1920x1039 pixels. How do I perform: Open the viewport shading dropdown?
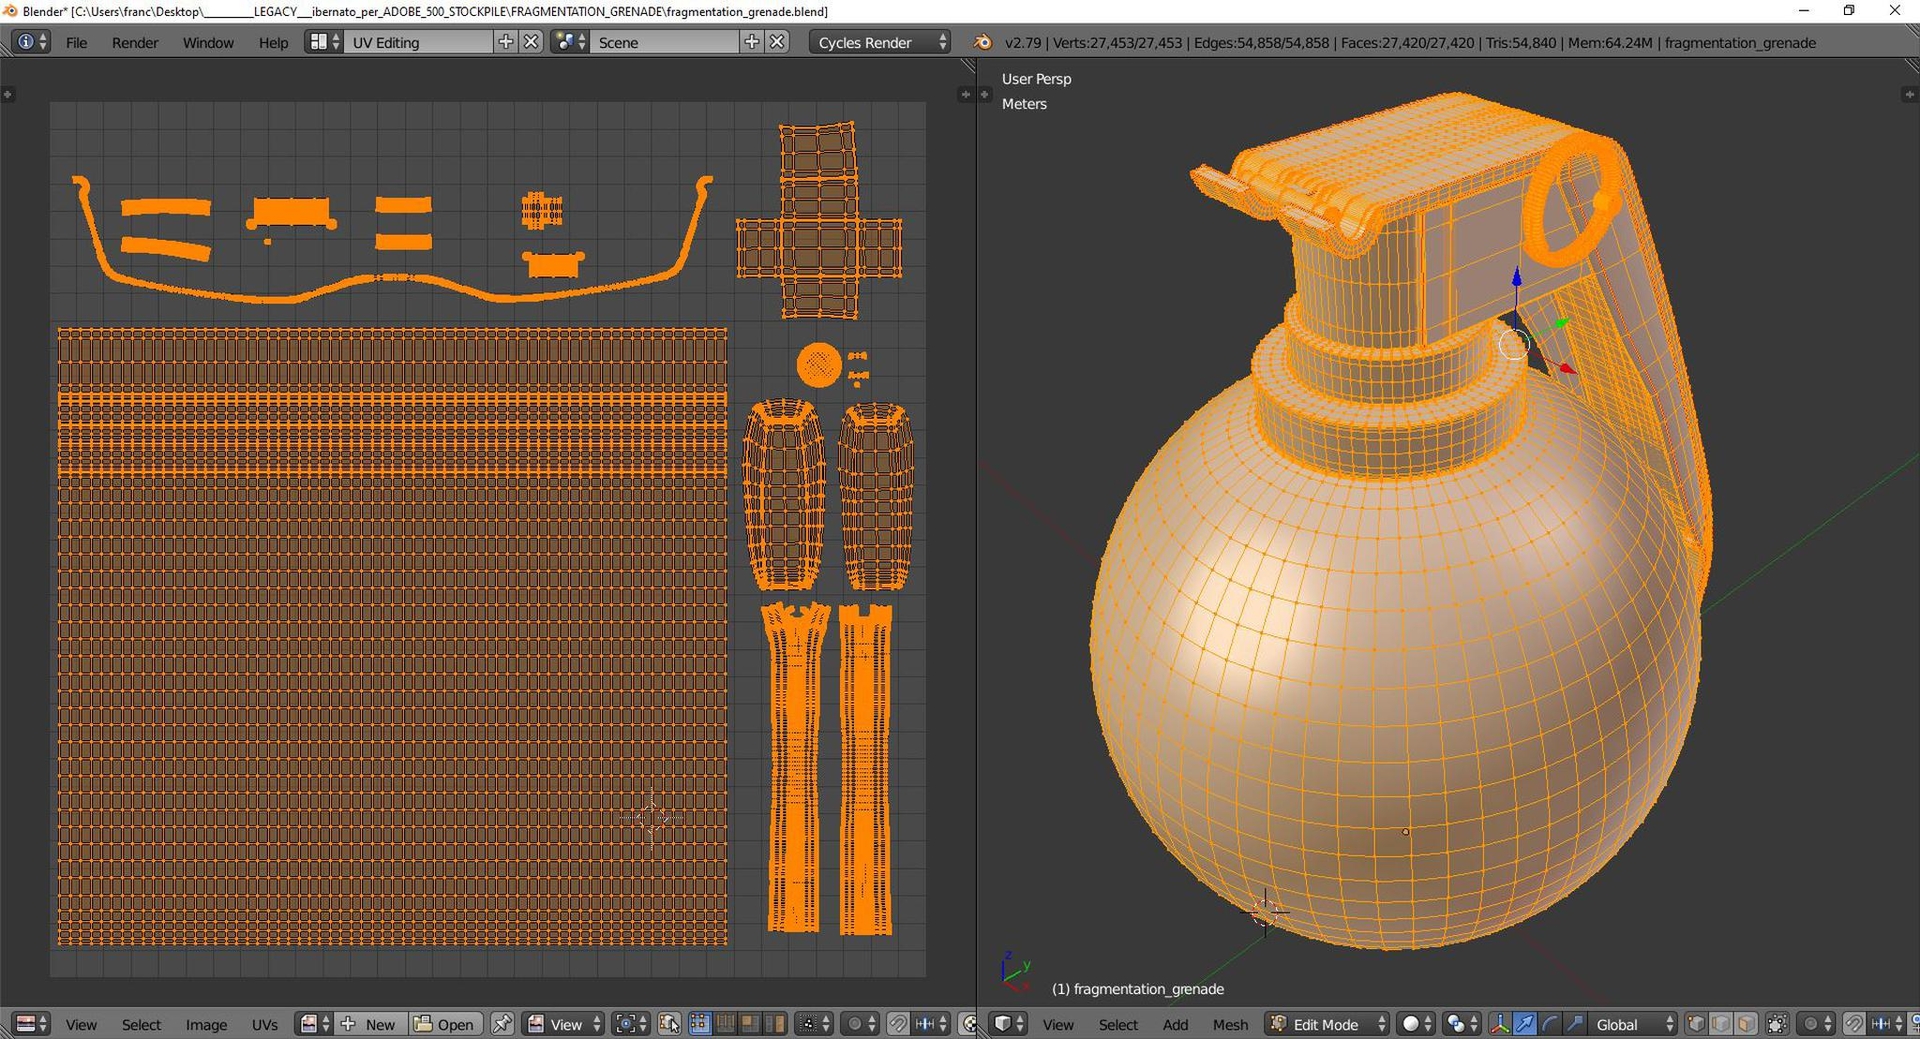point(1412,1023)
